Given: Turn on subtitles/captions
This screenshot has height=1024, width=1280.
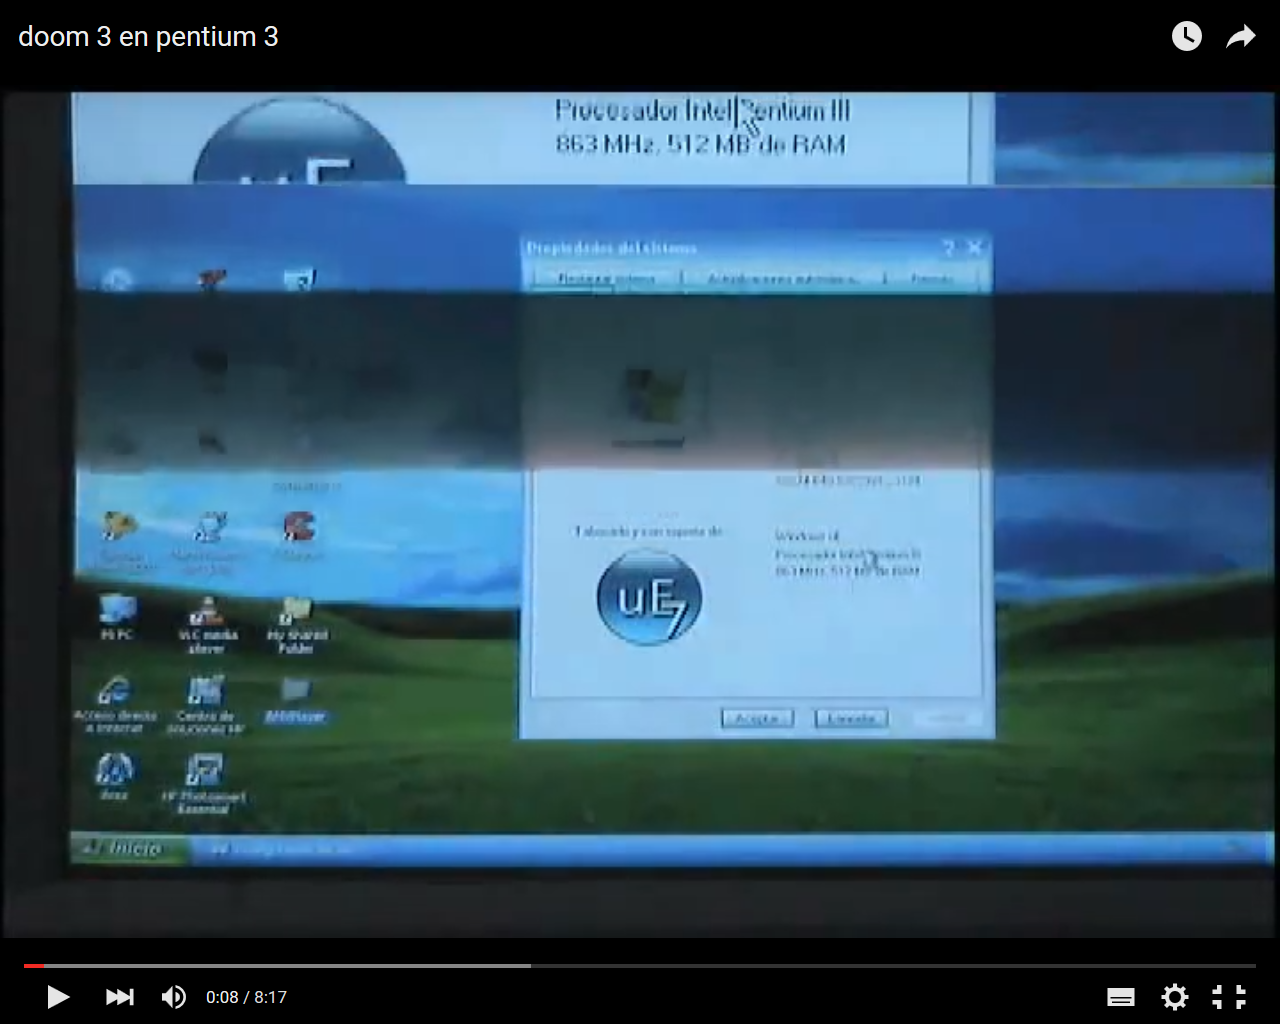Looking at the screenshot, I should pyautogui.click(x=1121, y=997).
